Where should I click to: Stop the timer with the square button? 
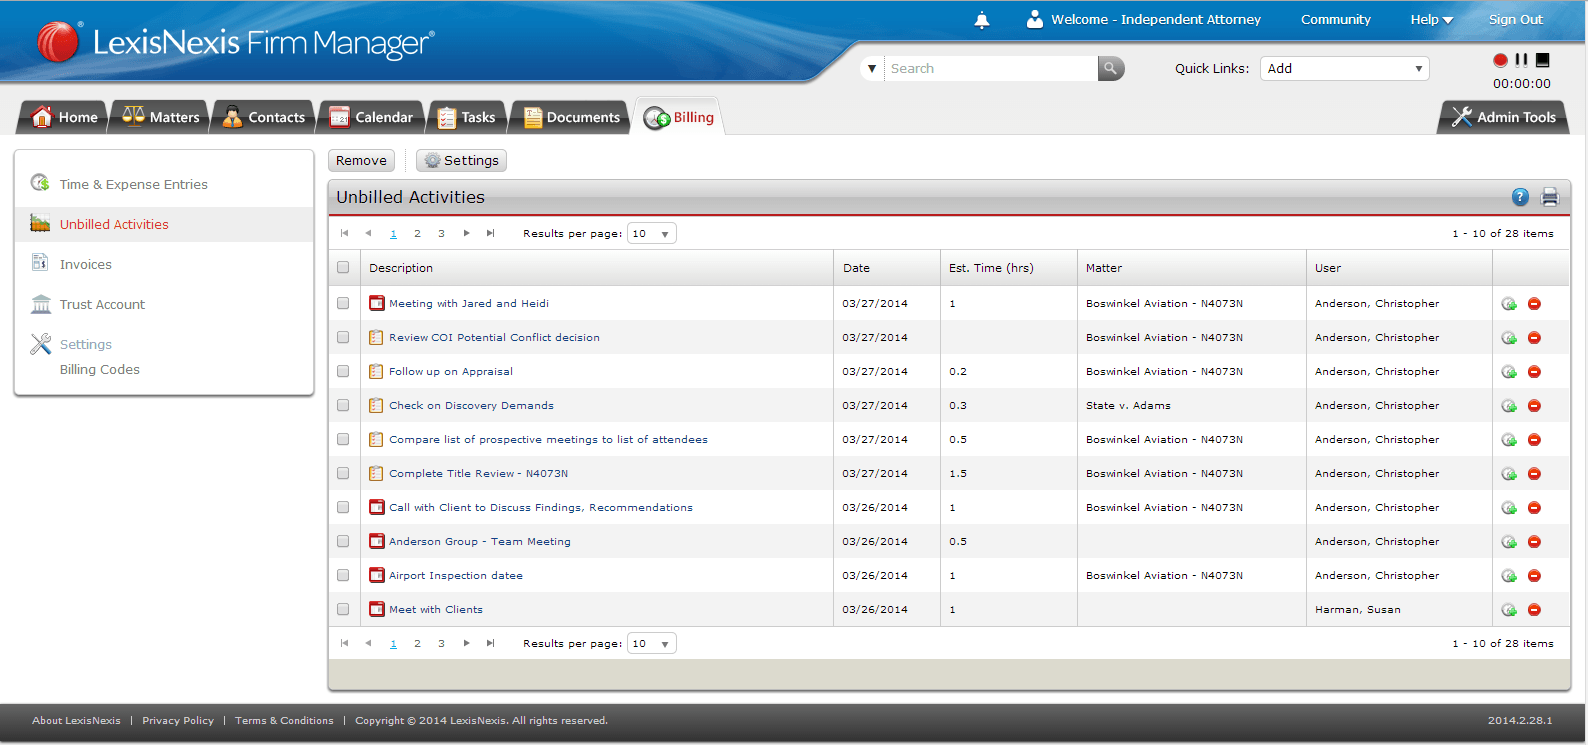click(1542, 60)
